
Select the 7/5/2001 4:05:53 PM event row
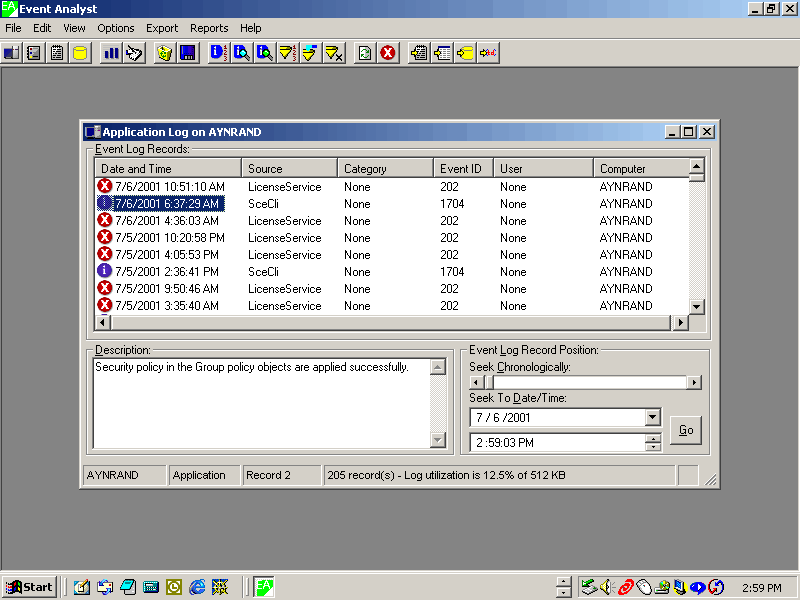[x=391, y=255]
